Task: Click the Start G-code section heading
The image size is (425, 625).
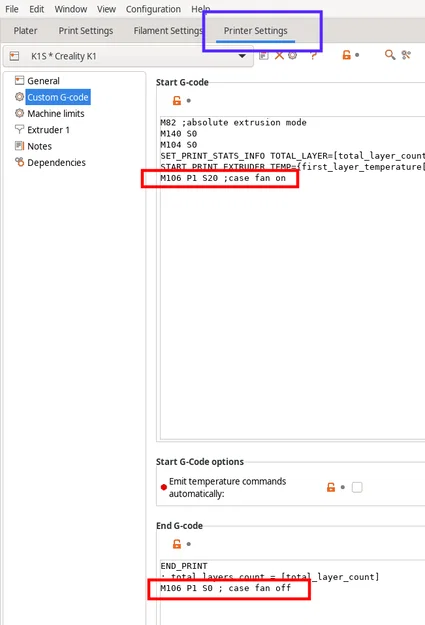Action: point(182,83)
